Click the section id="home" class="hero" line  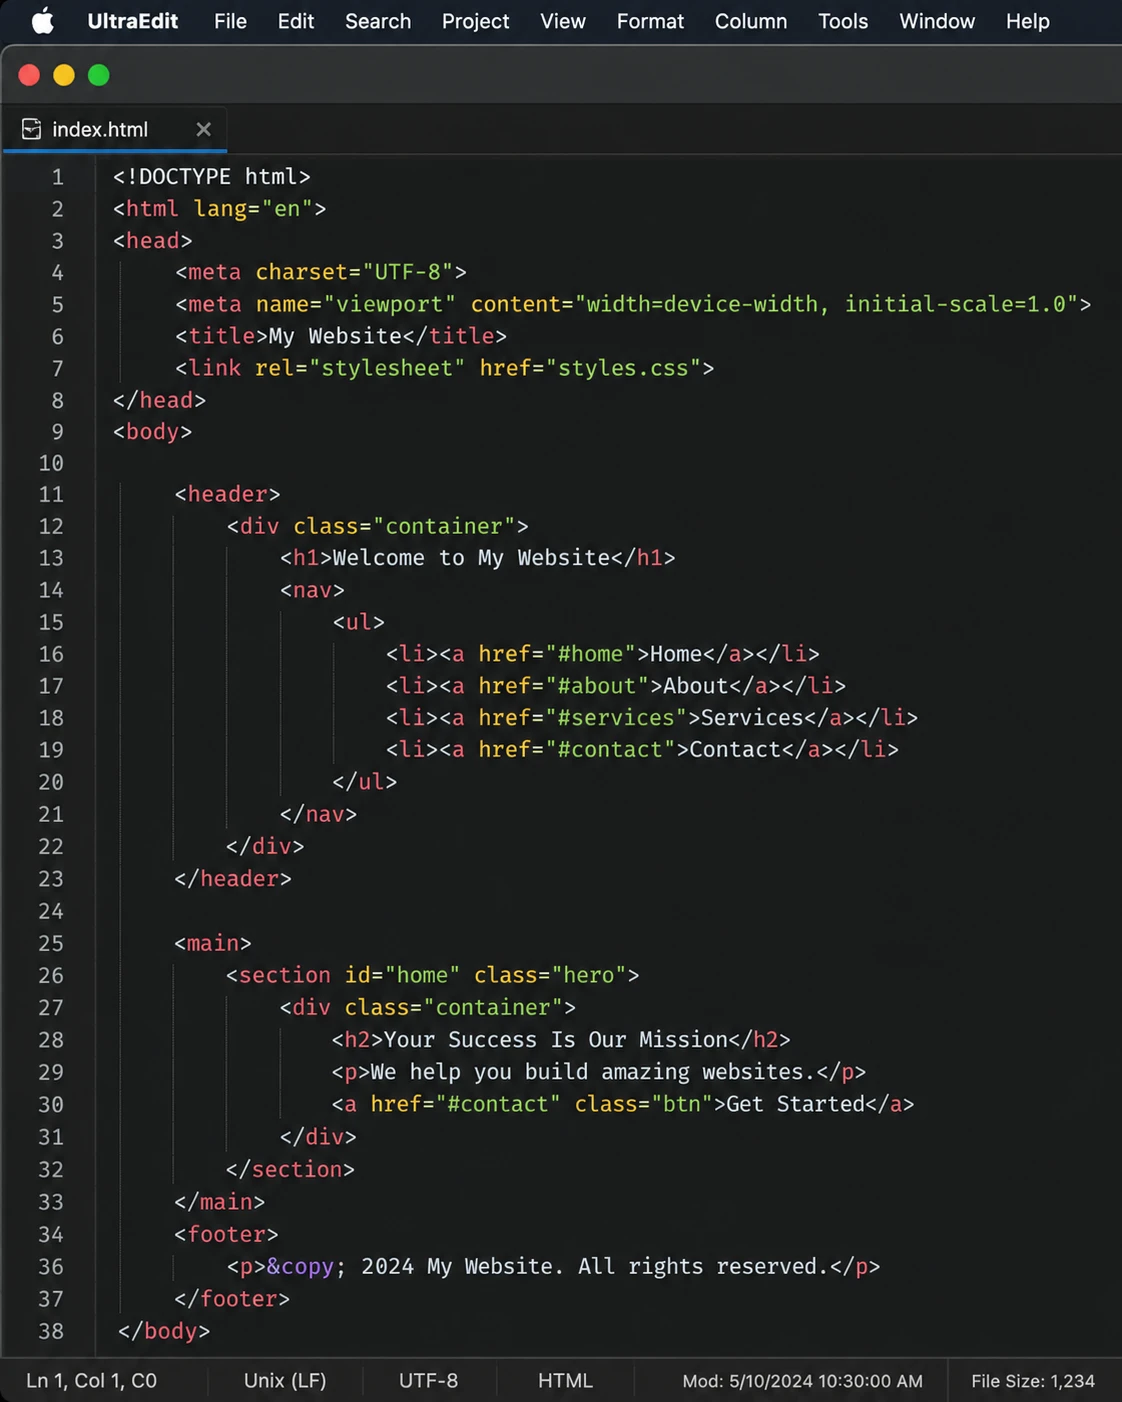[x=433, y=976]
